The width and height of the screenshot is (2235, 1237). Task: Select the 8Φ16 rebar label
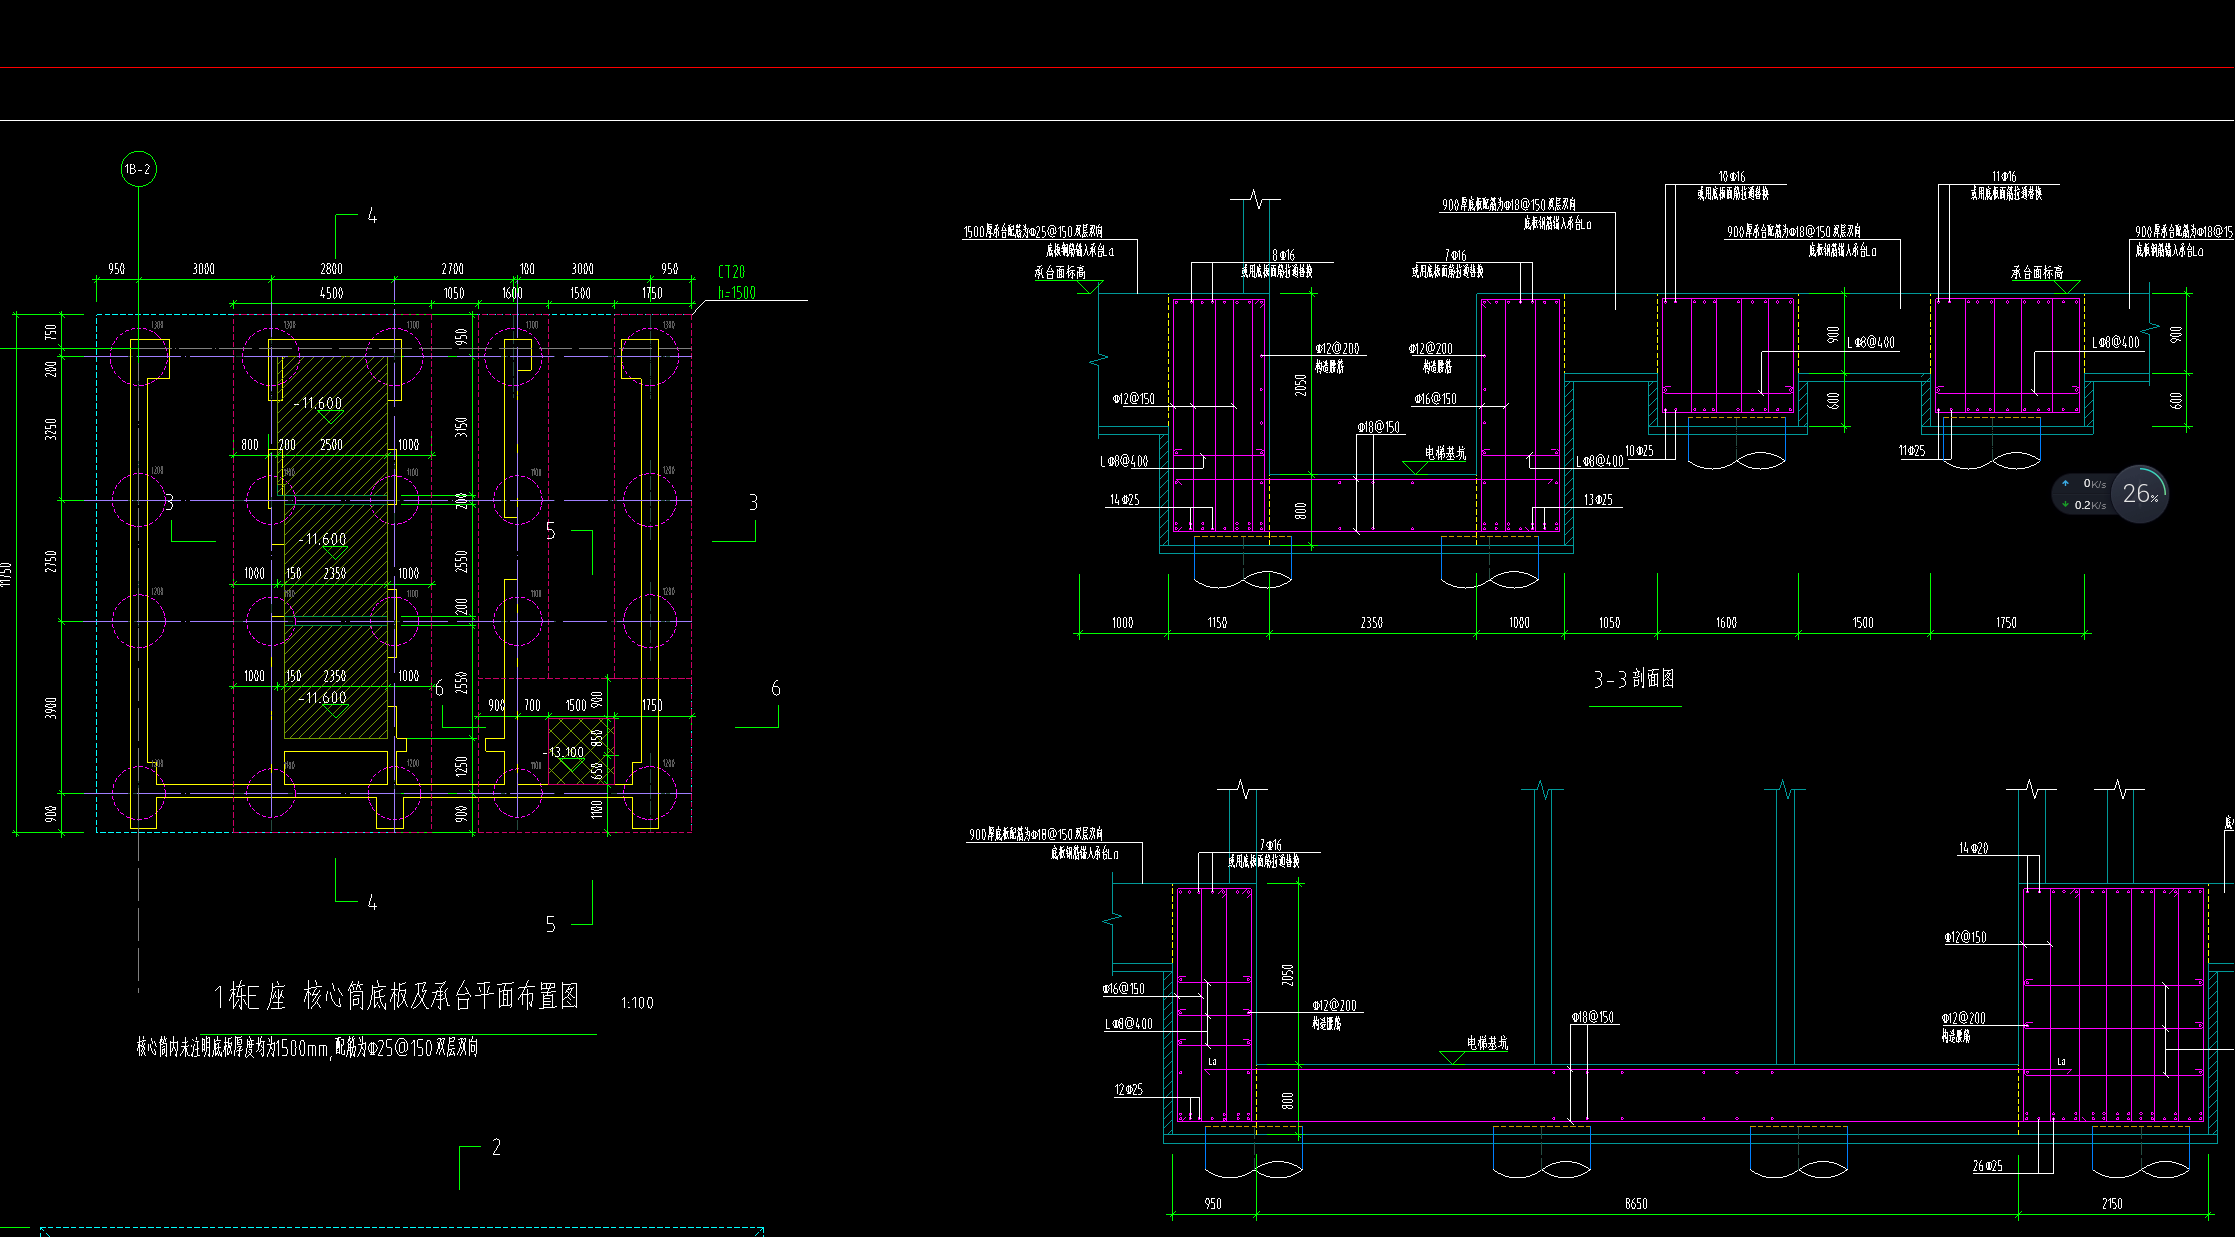(1283, 256)
